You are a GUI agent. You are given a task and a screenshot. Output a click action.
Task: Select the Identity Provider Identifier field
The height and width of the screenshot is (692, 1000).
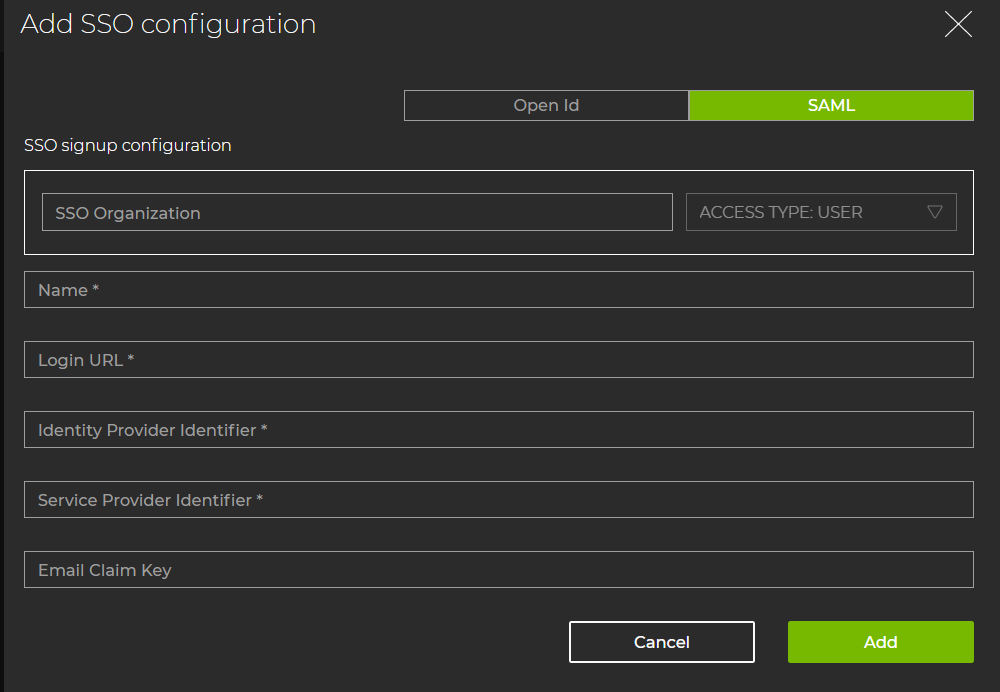(x=498, y=429)
